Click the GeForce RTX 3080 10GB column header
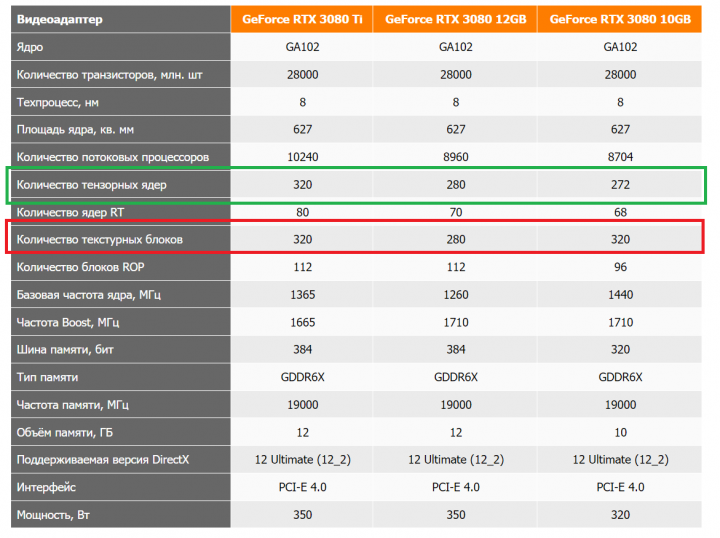720x538 pixels. (620, 19)
